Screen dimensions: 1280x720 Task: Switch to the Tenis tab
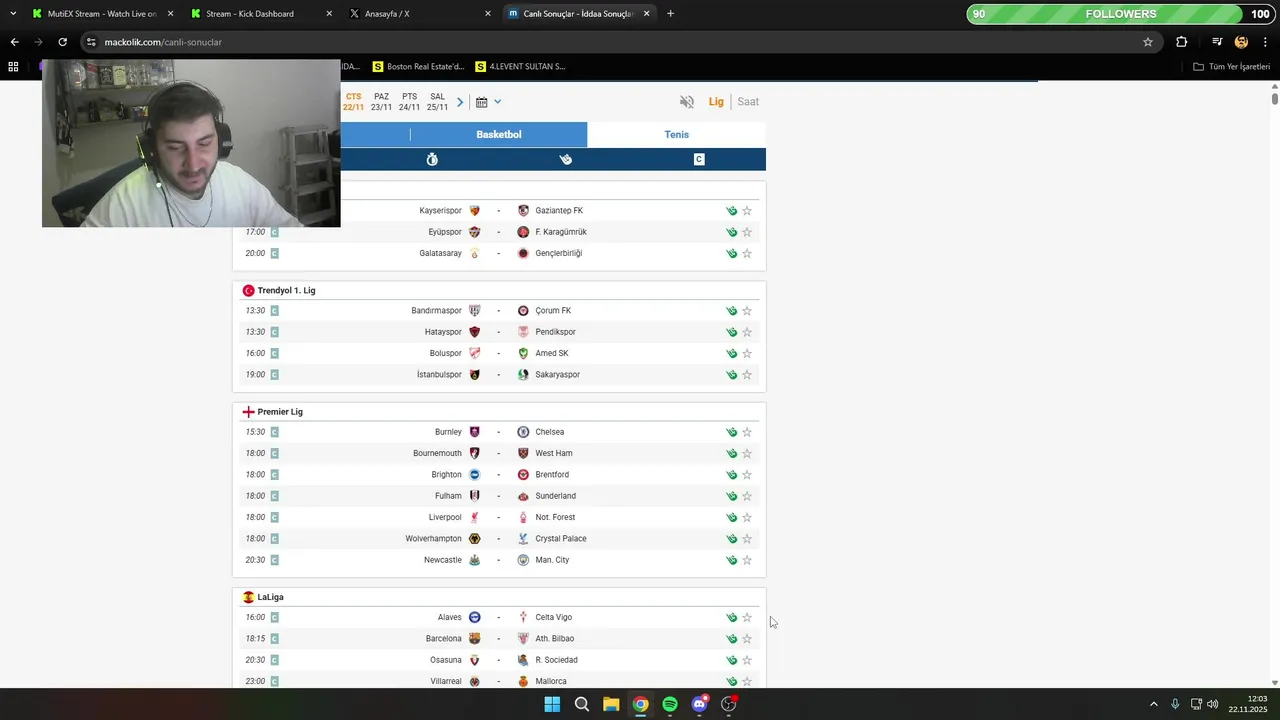coord(677,135)
